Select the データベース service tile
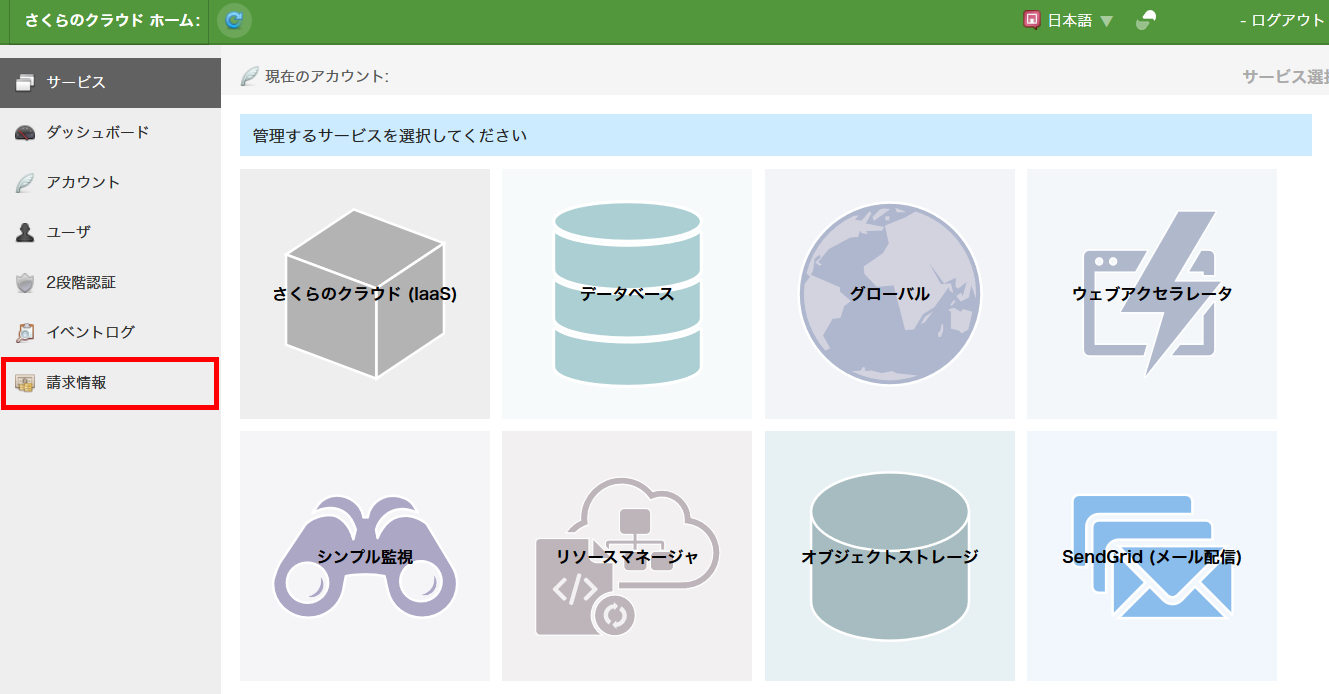 [x=627, y=294]
